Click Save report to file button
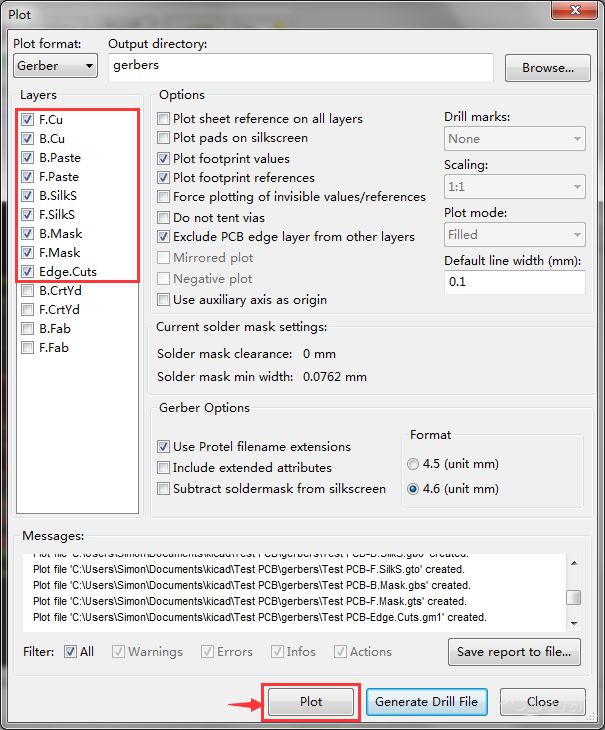Screen dimensions: 605x730 click(x=514, y=652)
